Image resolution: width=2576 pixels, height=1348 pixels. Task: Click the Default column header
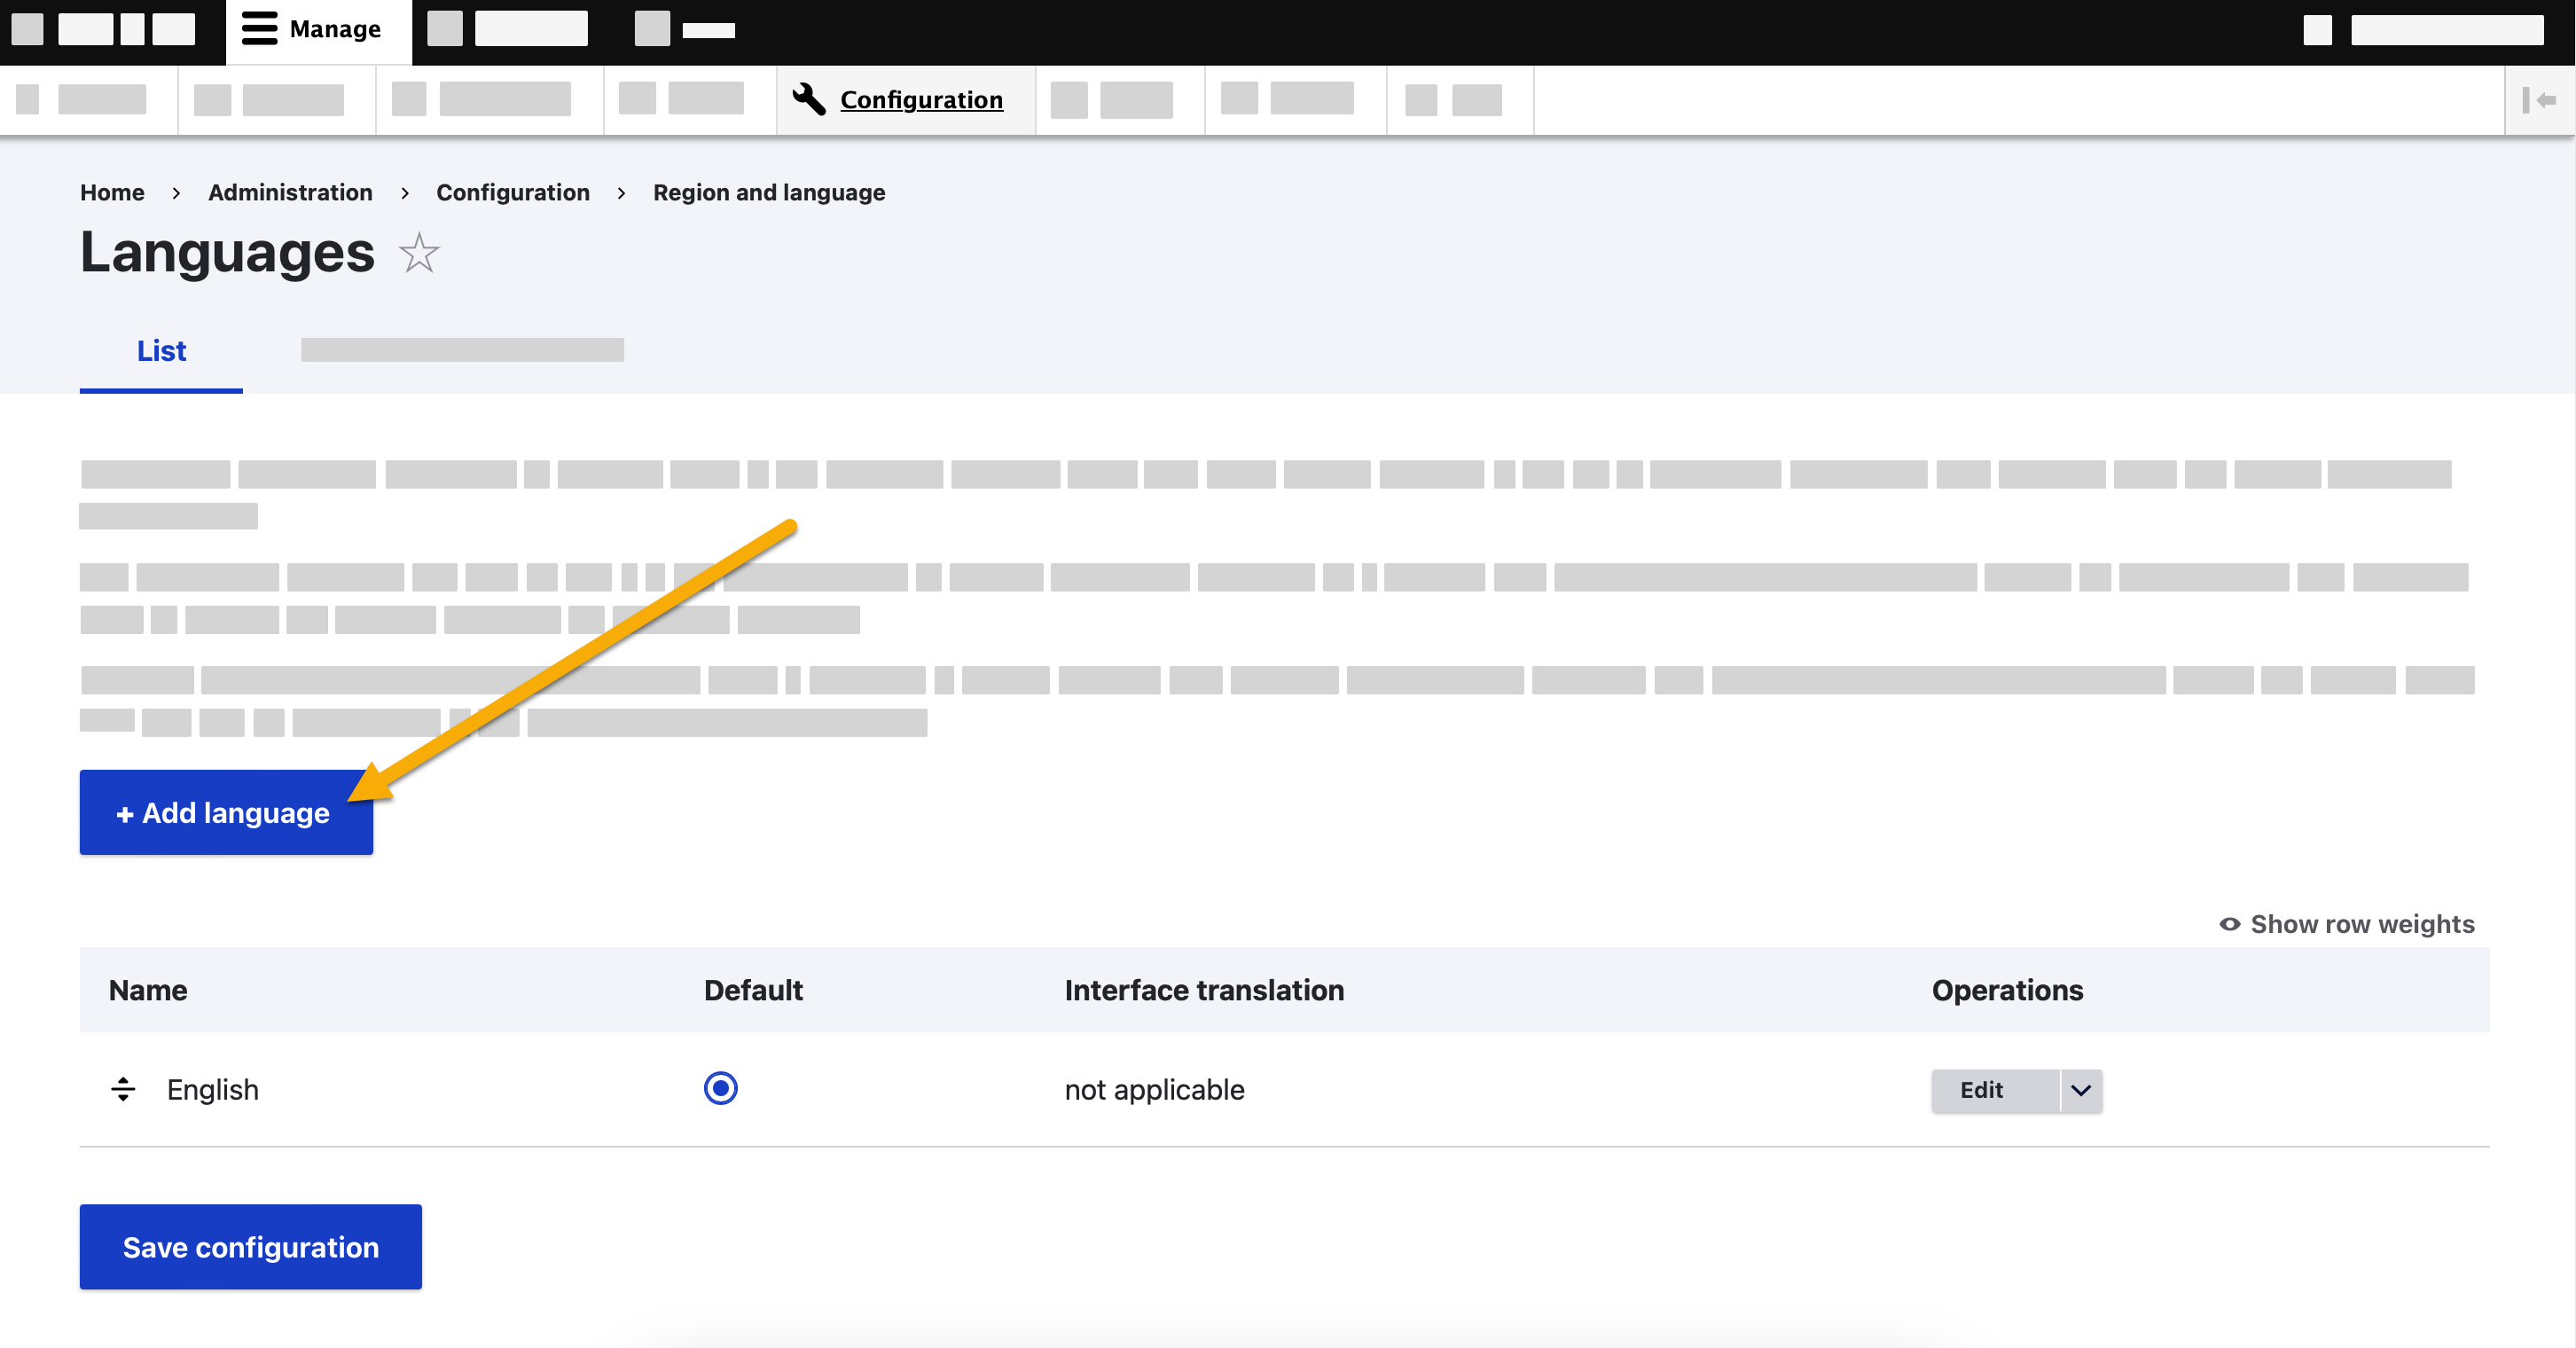[753, 990]
